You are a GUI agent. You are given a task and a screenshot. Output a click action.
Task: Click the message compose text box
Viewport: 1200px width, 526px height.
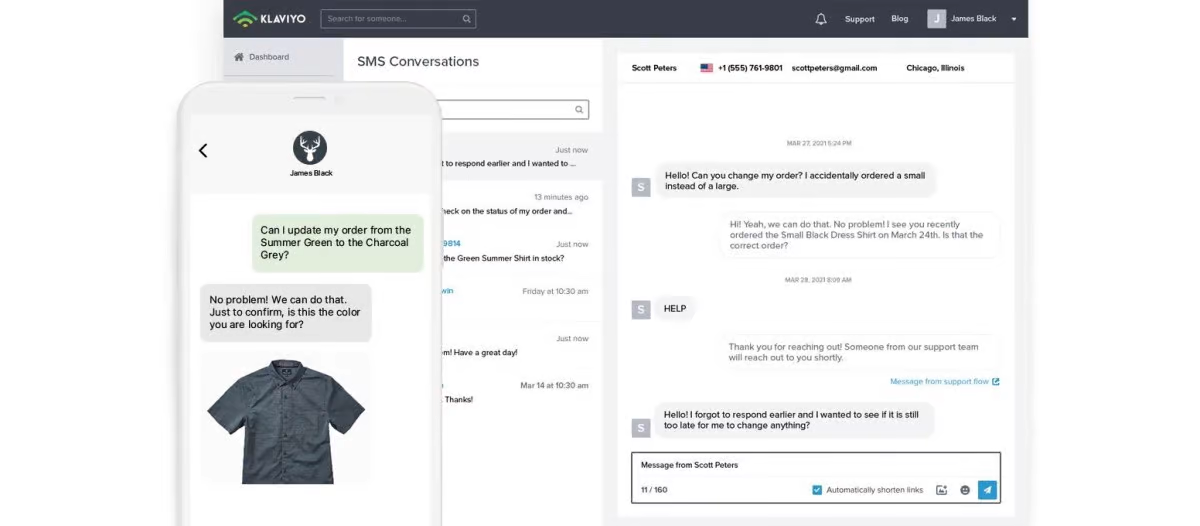click(815, 466)
